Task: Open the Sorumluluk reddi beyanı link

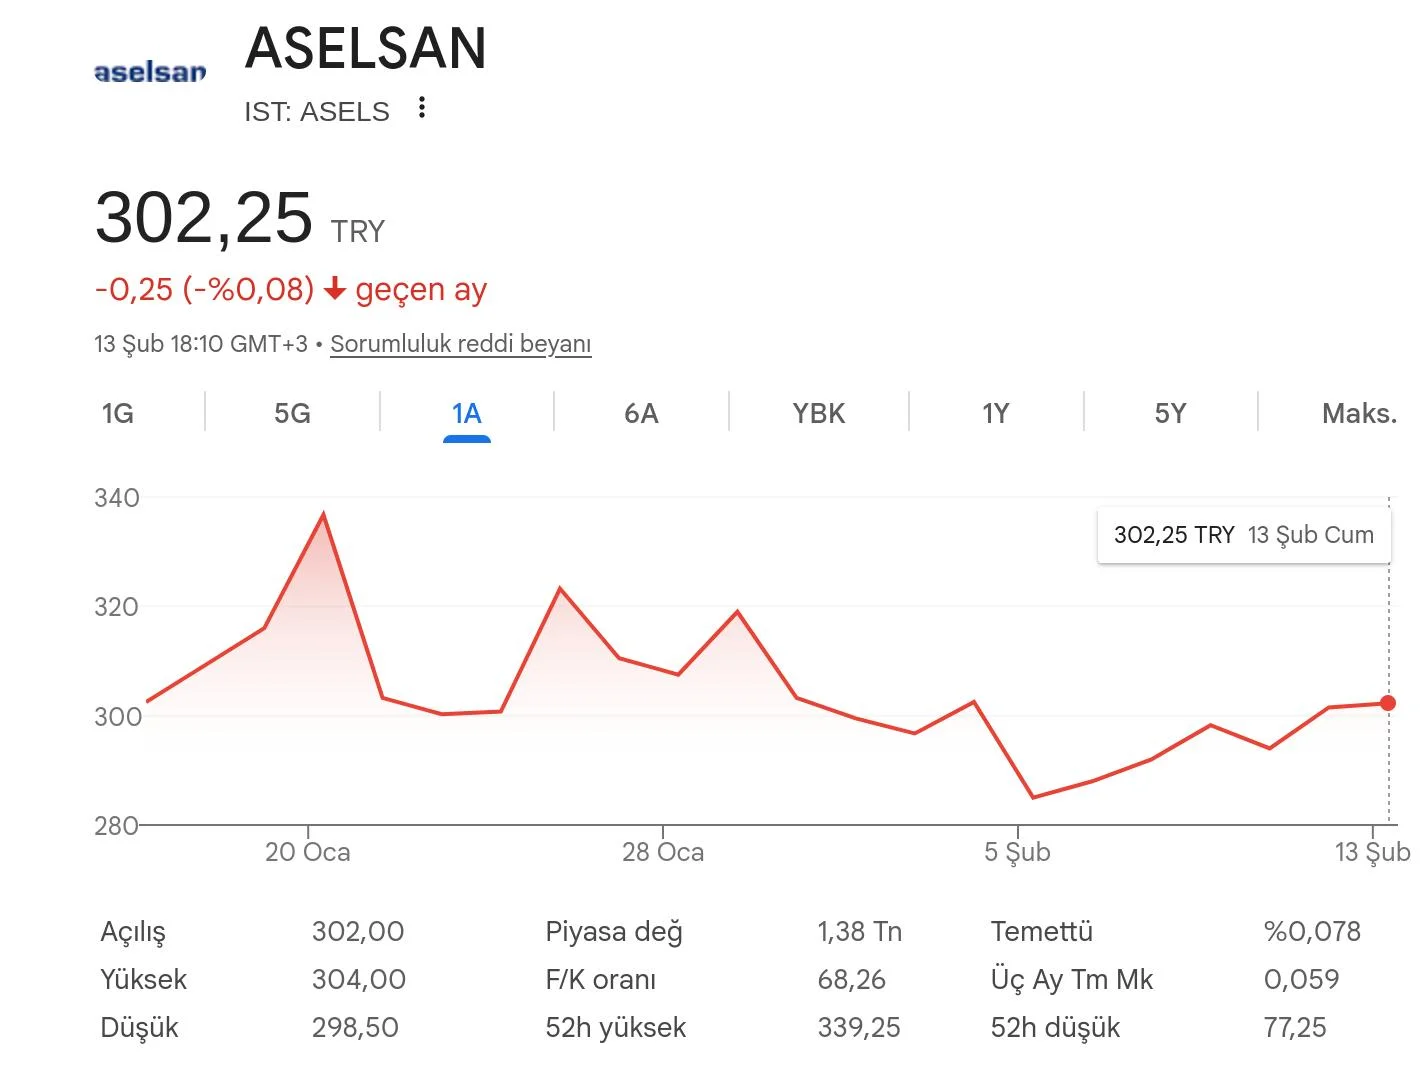Action: (x=460, y=344)
